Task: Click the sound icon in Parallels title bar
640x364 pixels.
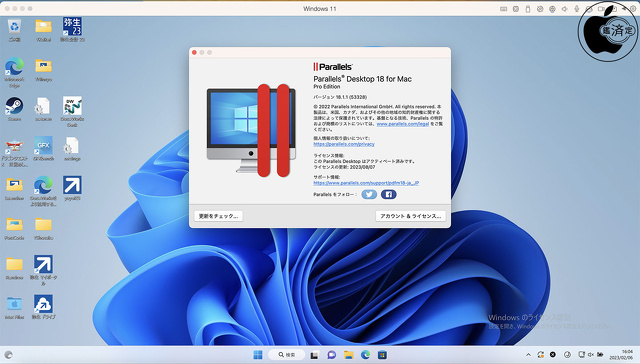Action: (x=564, y=9)
